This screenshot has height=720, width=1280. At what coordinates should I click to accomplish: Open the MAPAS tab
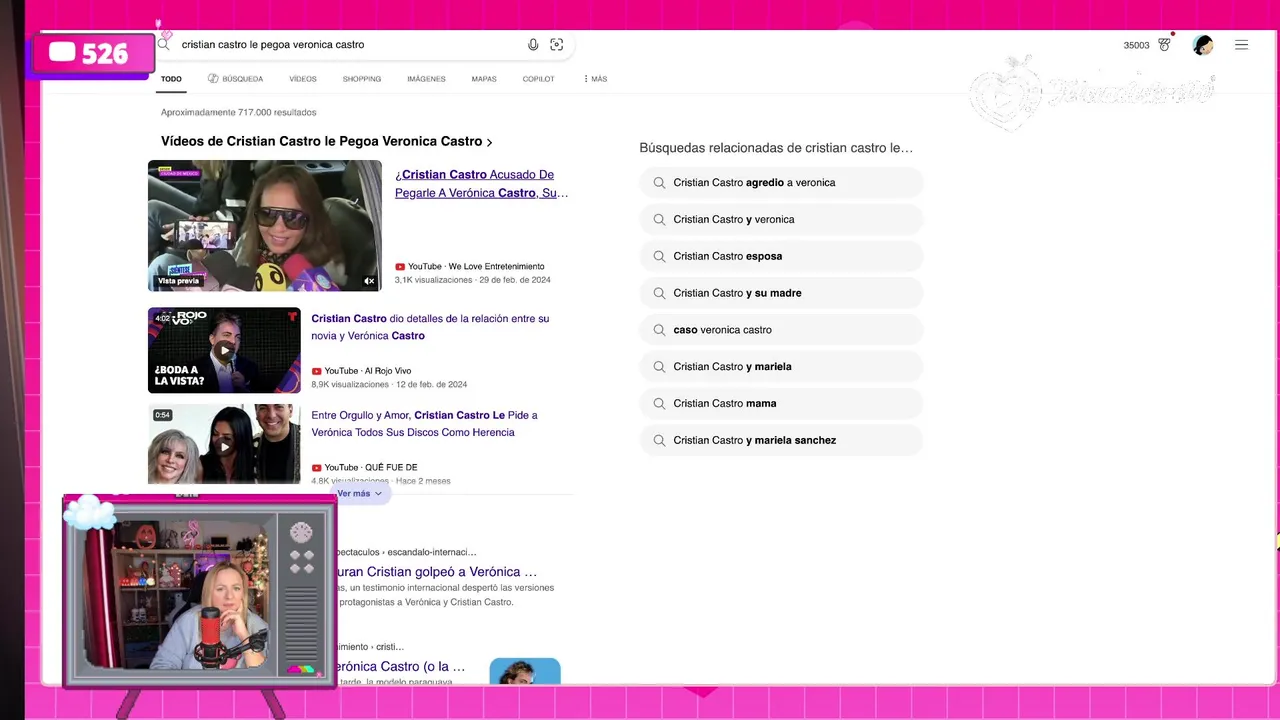click(484, 79)
